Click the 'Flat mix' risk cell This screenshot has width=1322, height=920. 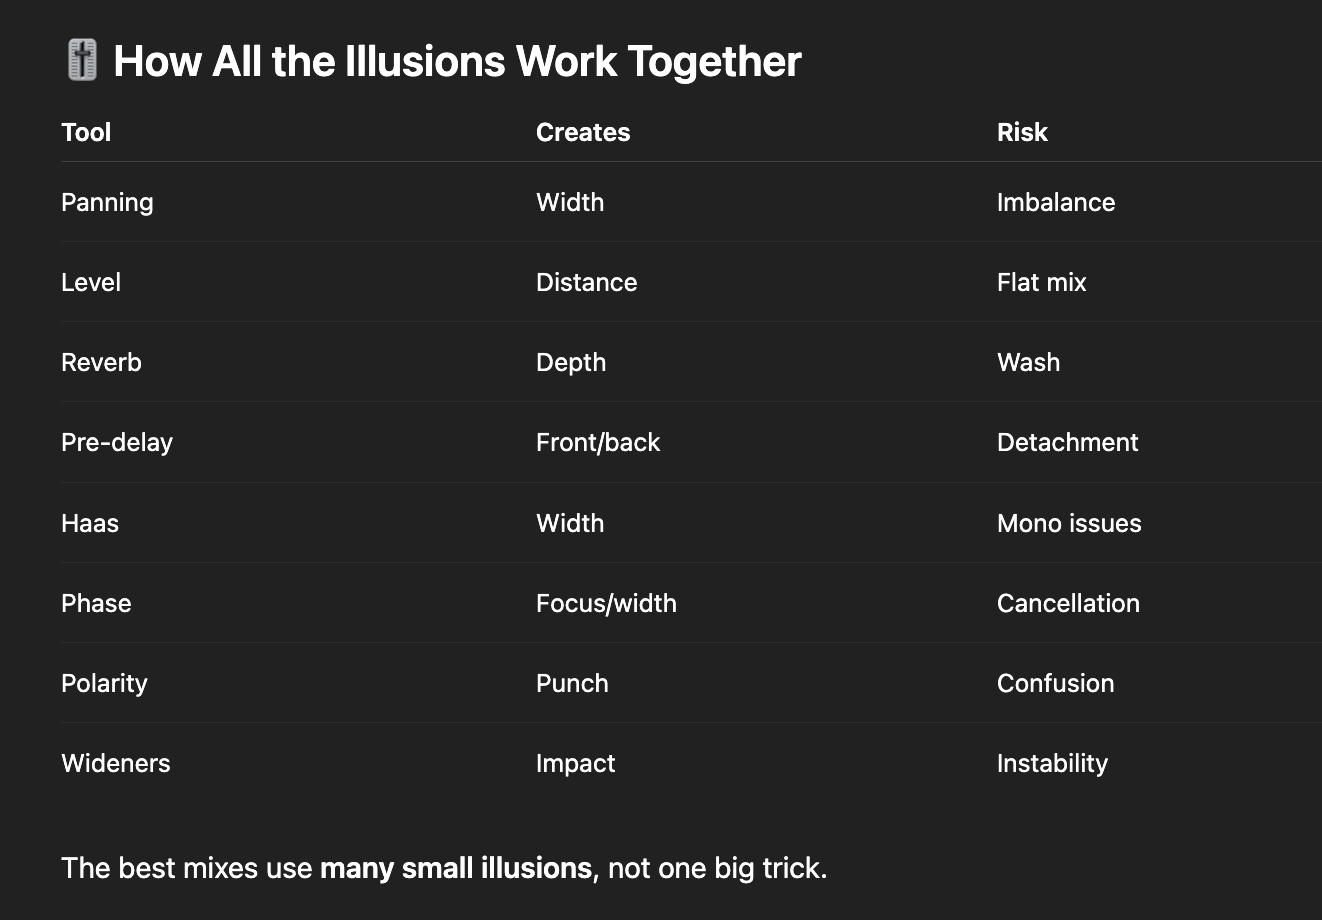(x=1041, y=282)
